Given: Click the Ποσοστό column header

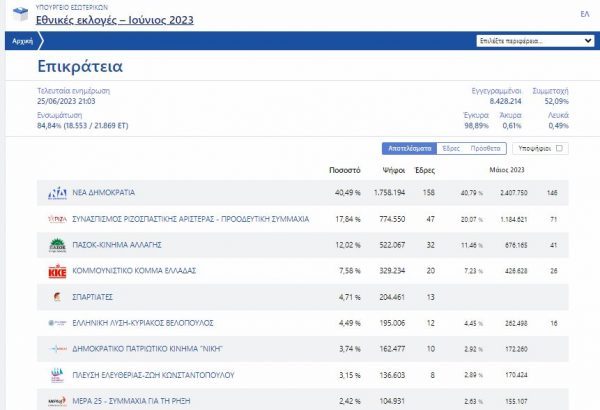Looking at the screenshot, I should pyautogui.click(x=344, y=170).
